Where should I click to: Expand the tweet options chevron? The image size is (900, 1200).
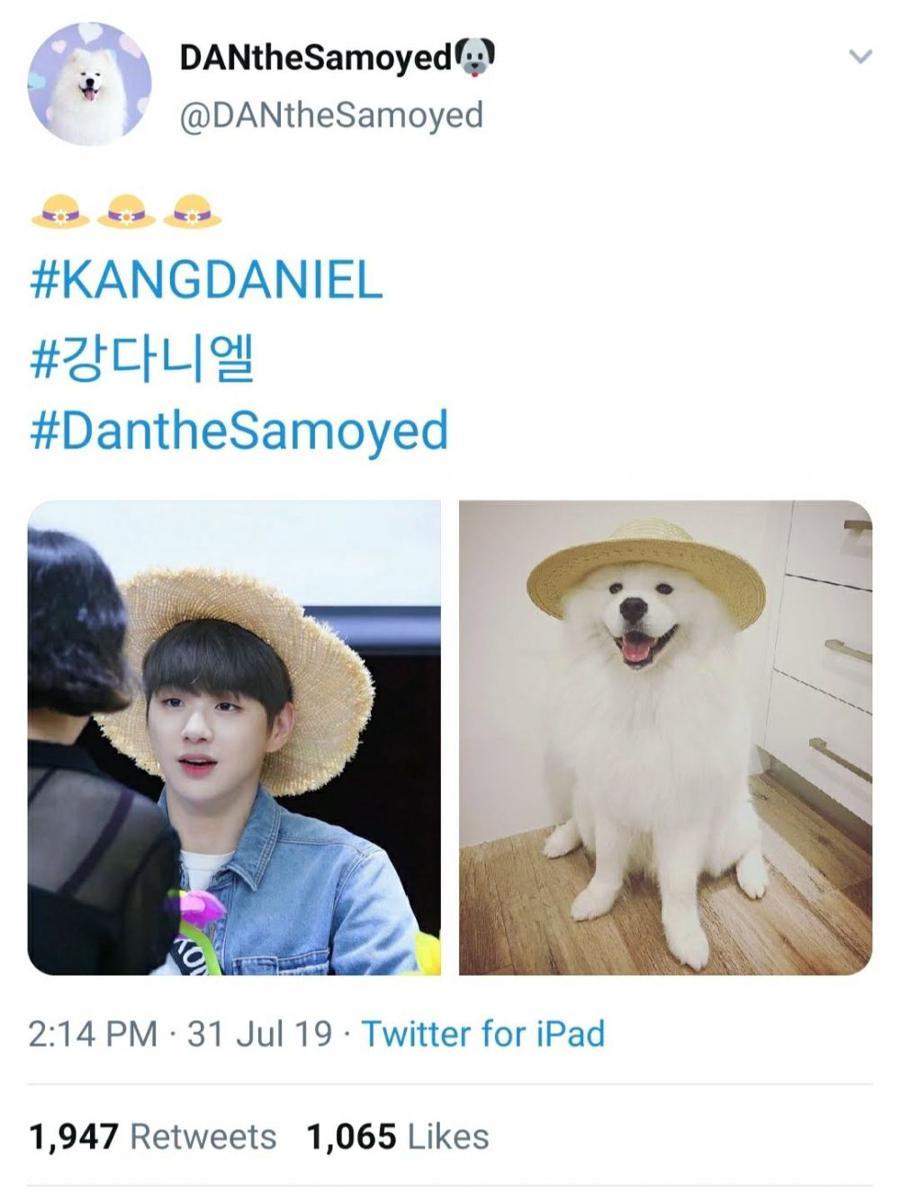(x=860, y=57)
